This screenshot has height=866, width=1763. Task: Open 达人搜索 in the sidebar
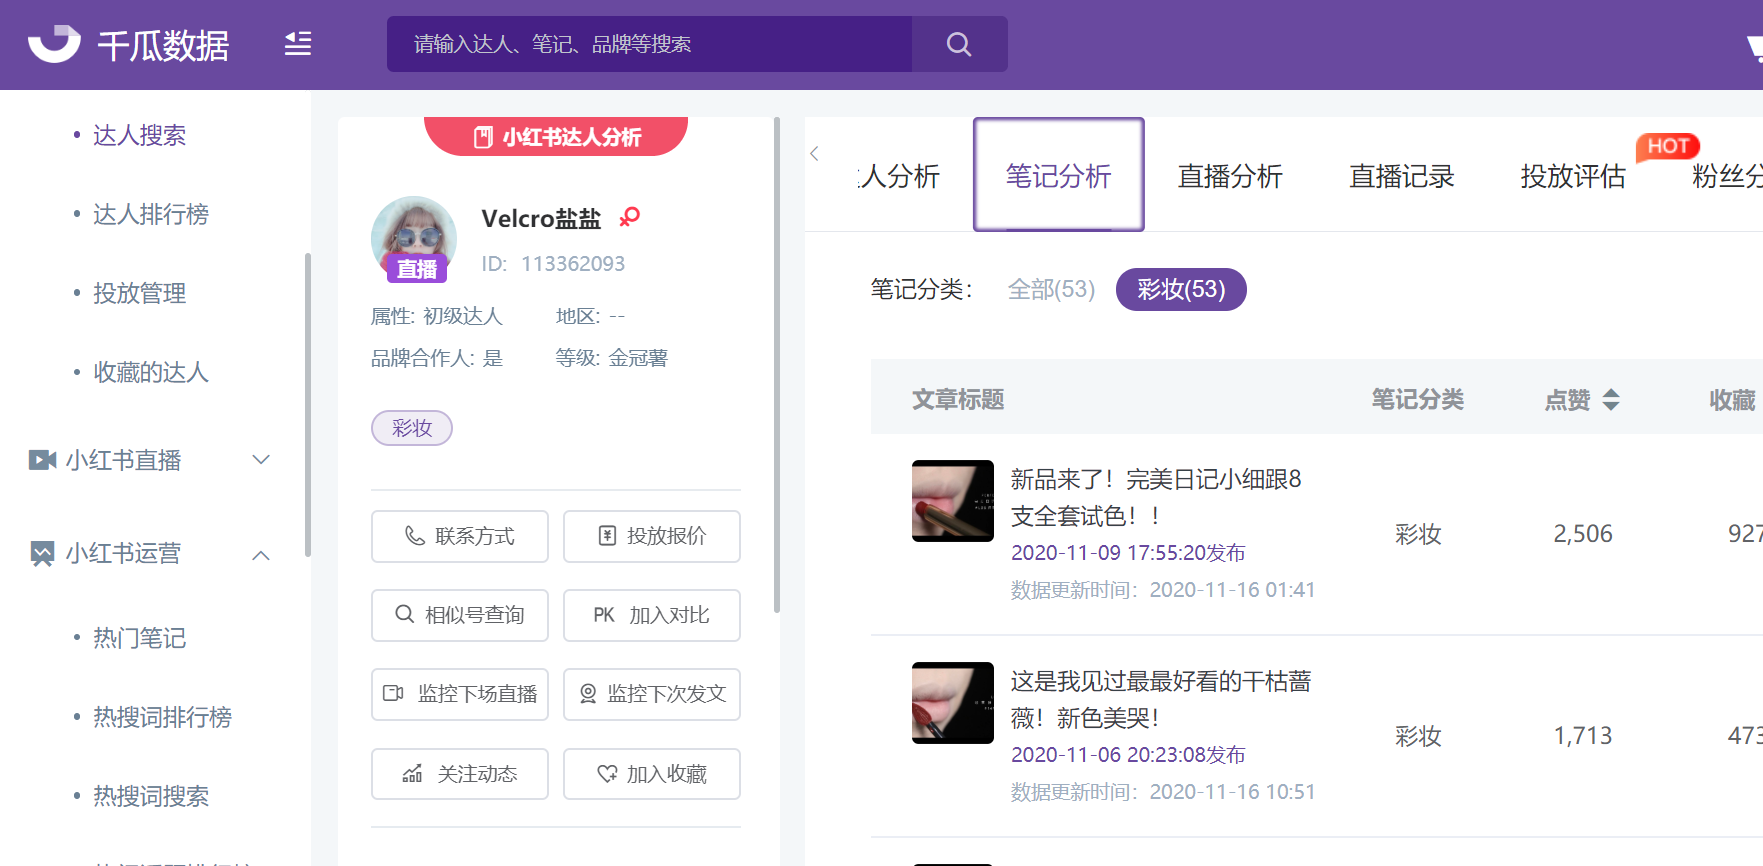click(139, 135)
